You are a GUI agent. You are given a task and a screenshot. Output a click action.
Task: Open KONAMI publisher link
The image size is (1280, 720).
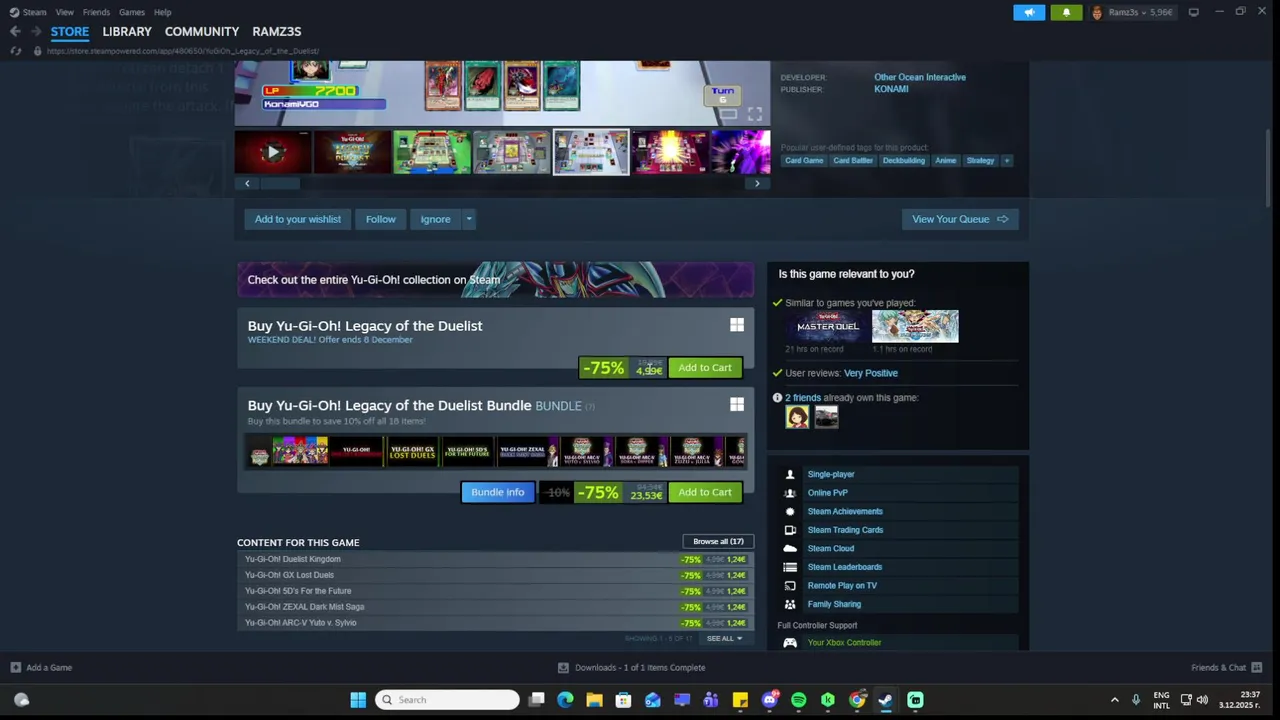(891, 89)
